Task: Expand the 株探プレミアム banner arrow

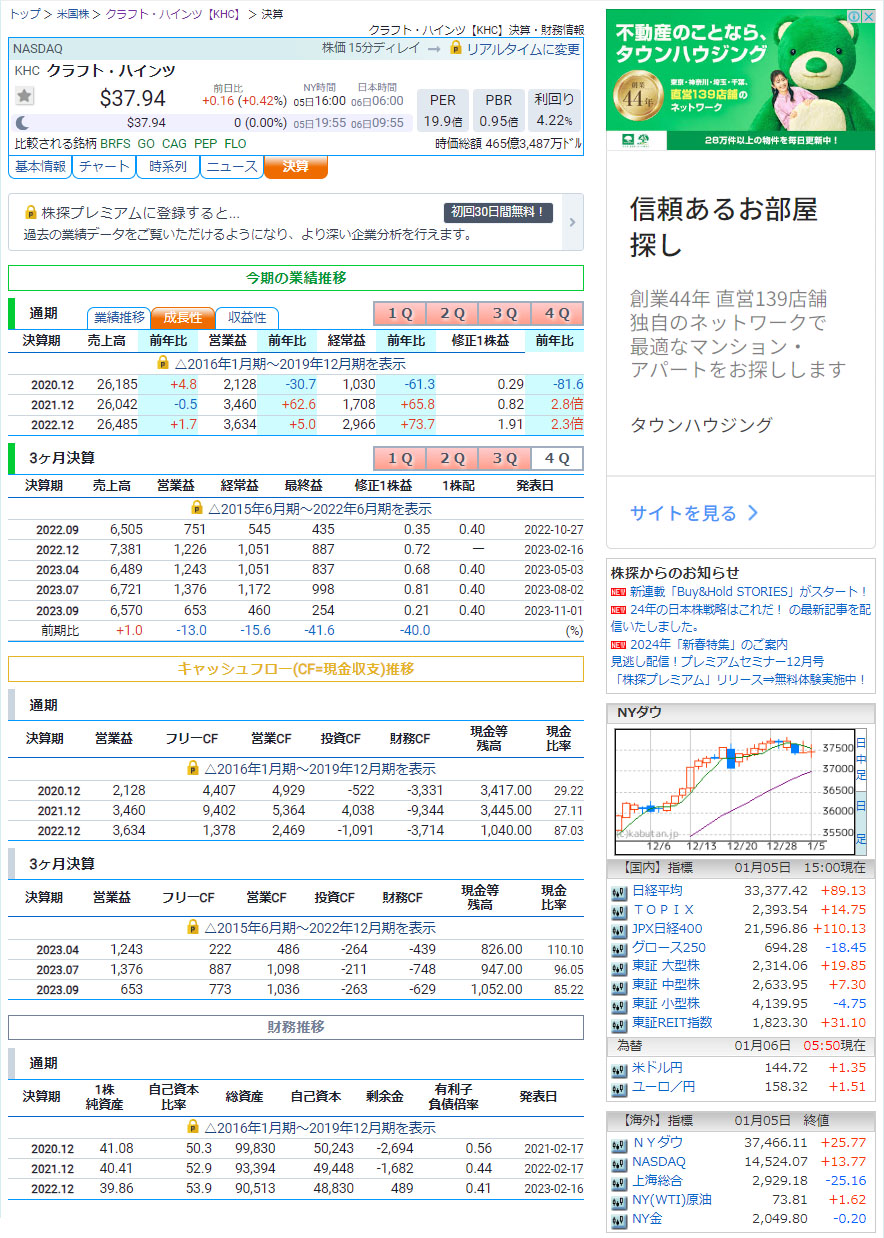Action: (572, 223)
